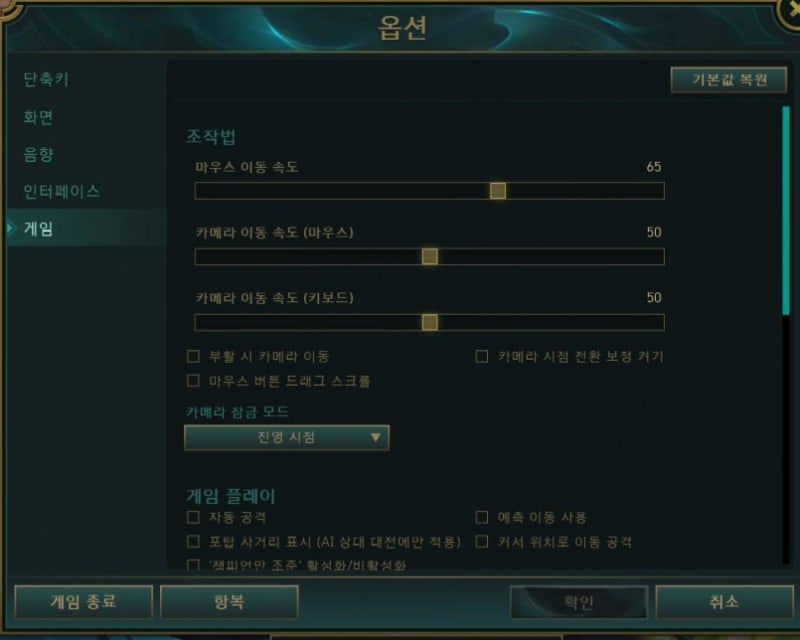
Task: Click the 항복 surrender button
Action: tap(229, 602)
